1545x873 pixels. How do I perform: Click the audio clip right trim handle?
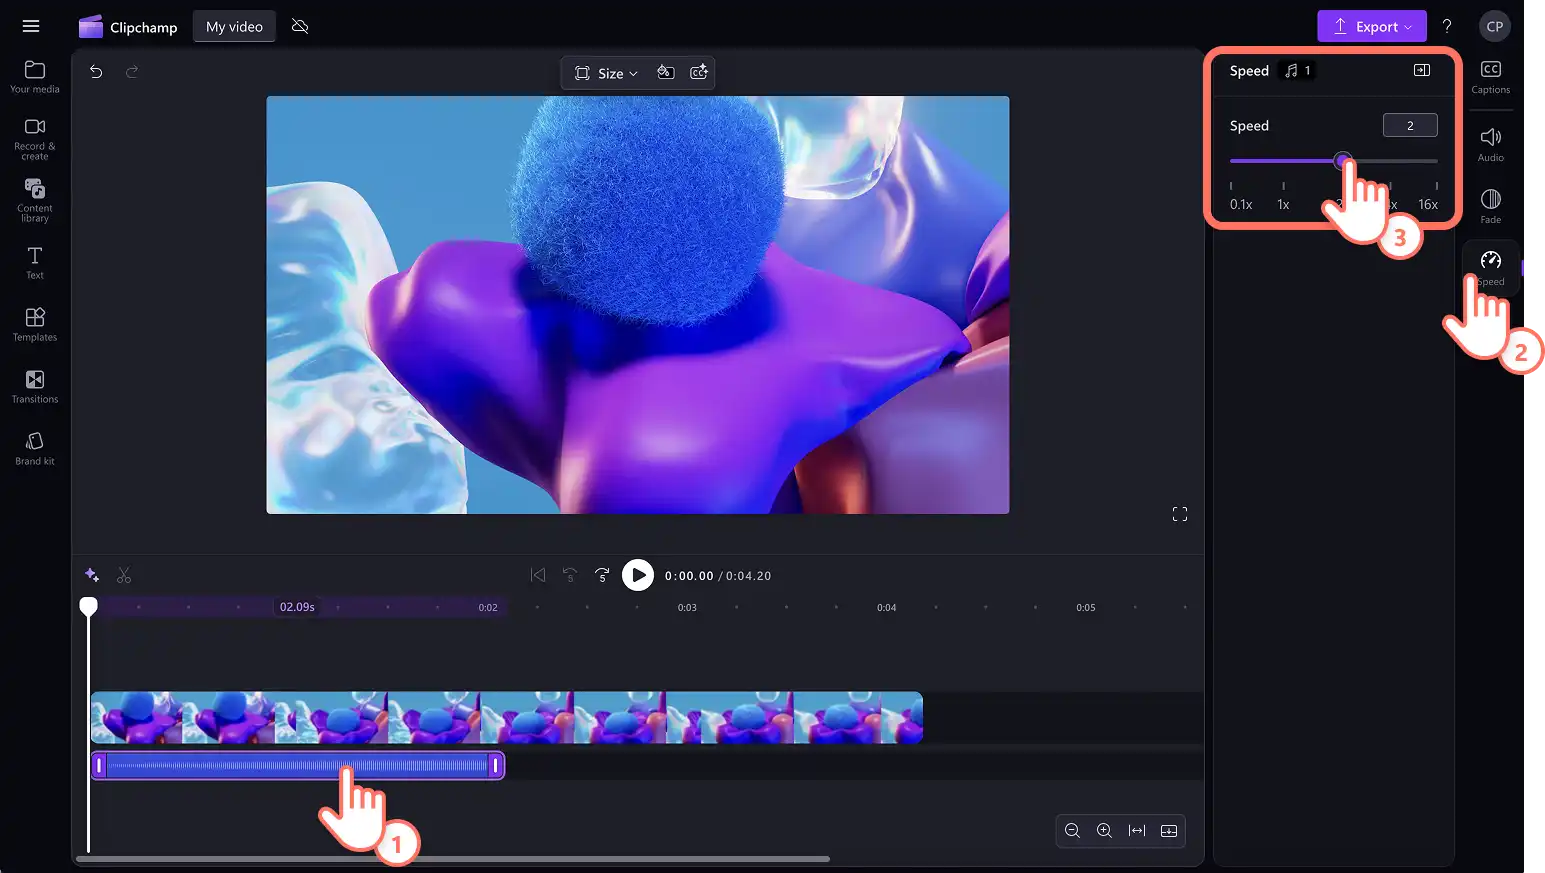coord(495,766)
